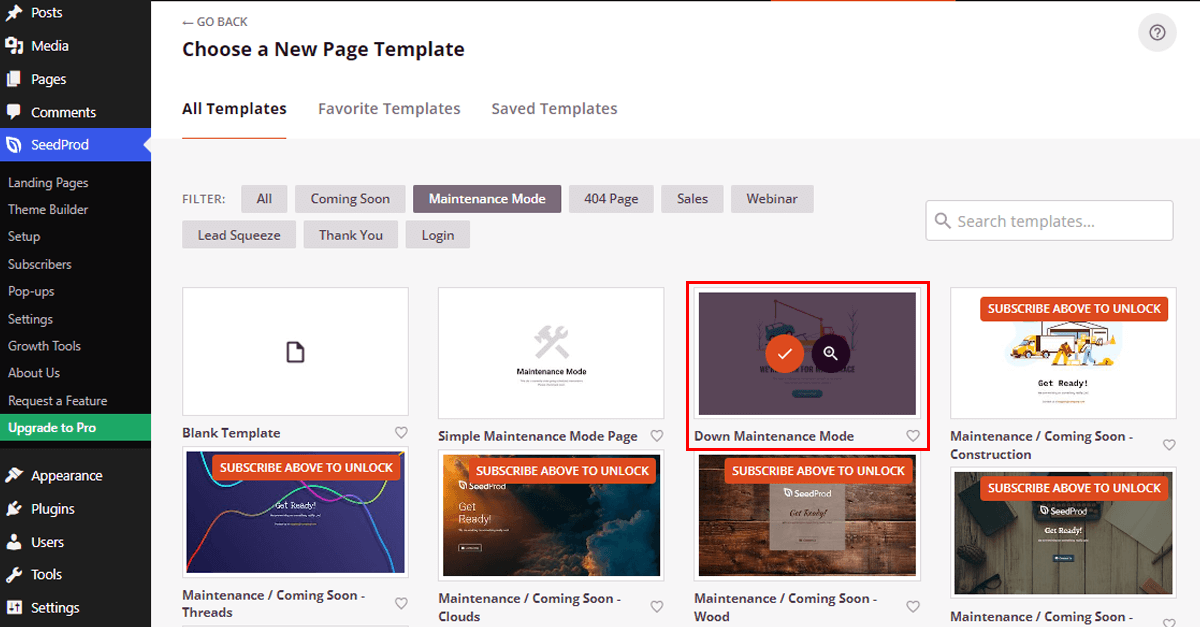1200x627 pixels.
Task: Open Theme Builder submenu item
Action: tap(48, 210)
